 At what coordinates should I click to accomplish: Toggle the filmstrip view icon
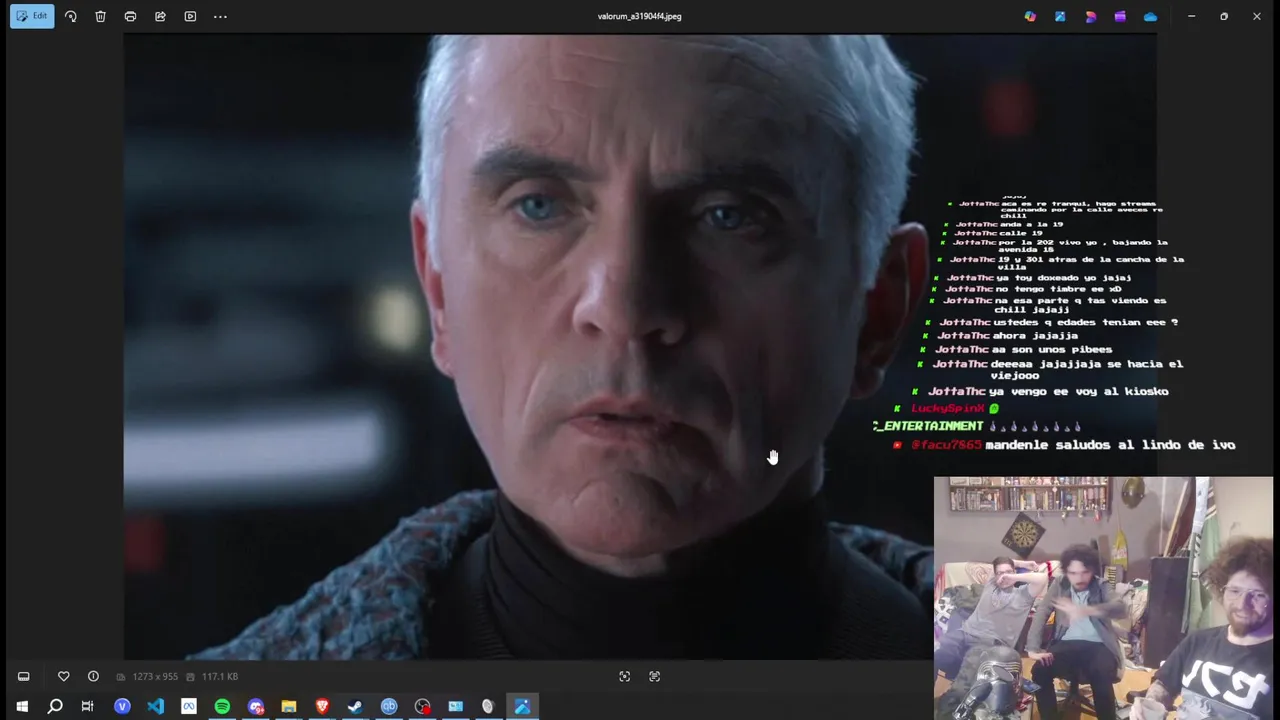pos(24,676)
